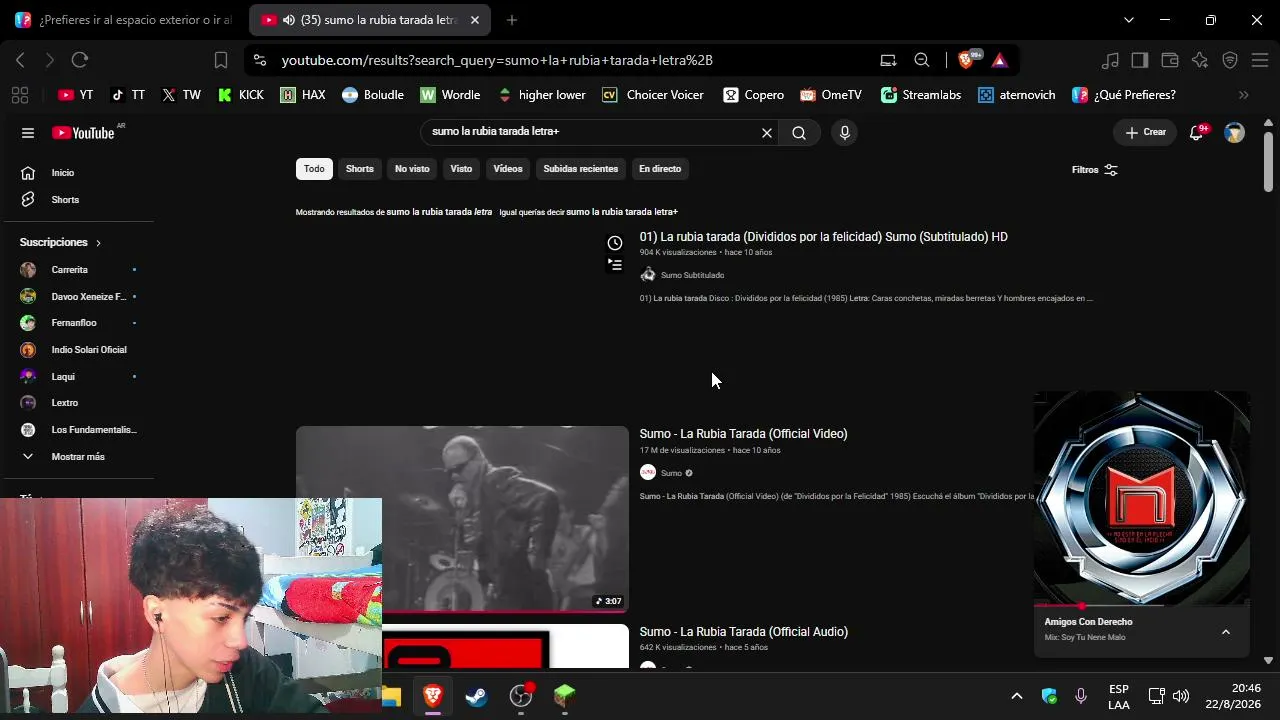Click the Crear button
This screenshot has width=1280, height=720.
pos(1146,132)
